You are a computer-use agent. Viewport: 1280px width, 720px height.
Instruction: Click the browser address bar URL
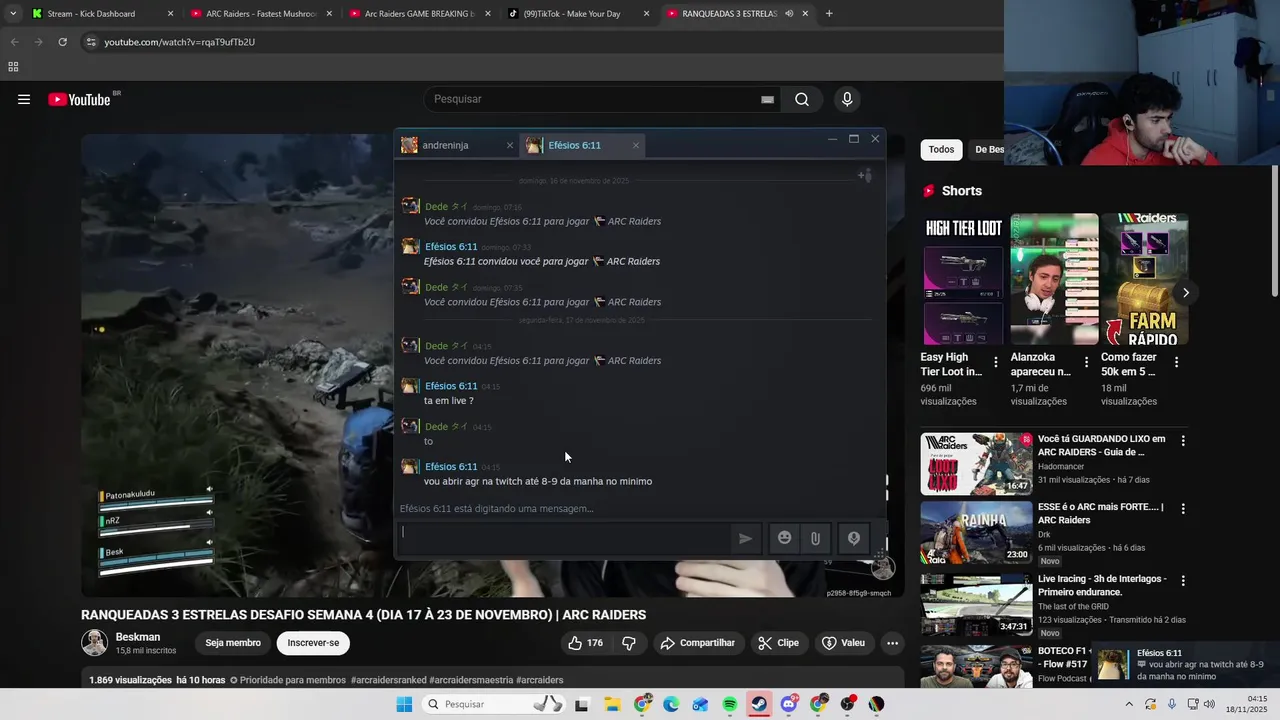tap(180, 42)
